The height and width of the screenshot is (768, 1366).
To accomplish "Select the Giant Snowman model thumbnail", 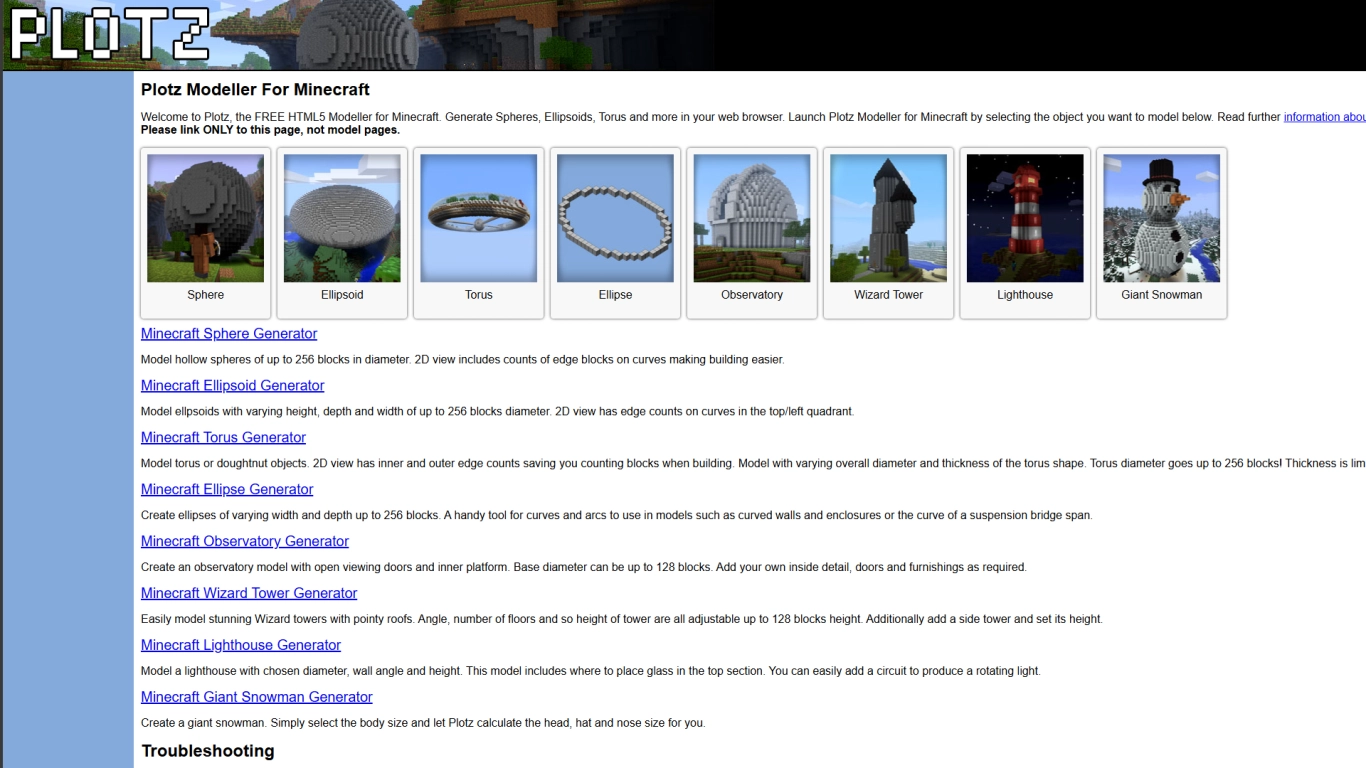I will coord(1161,218).
